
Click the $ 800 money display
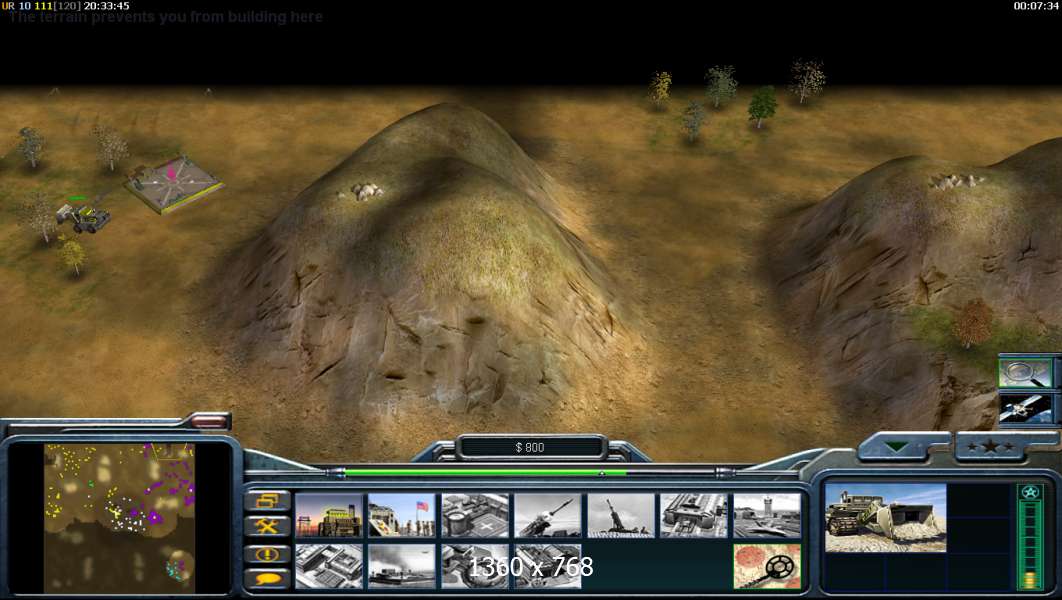(x=530, y=448)
